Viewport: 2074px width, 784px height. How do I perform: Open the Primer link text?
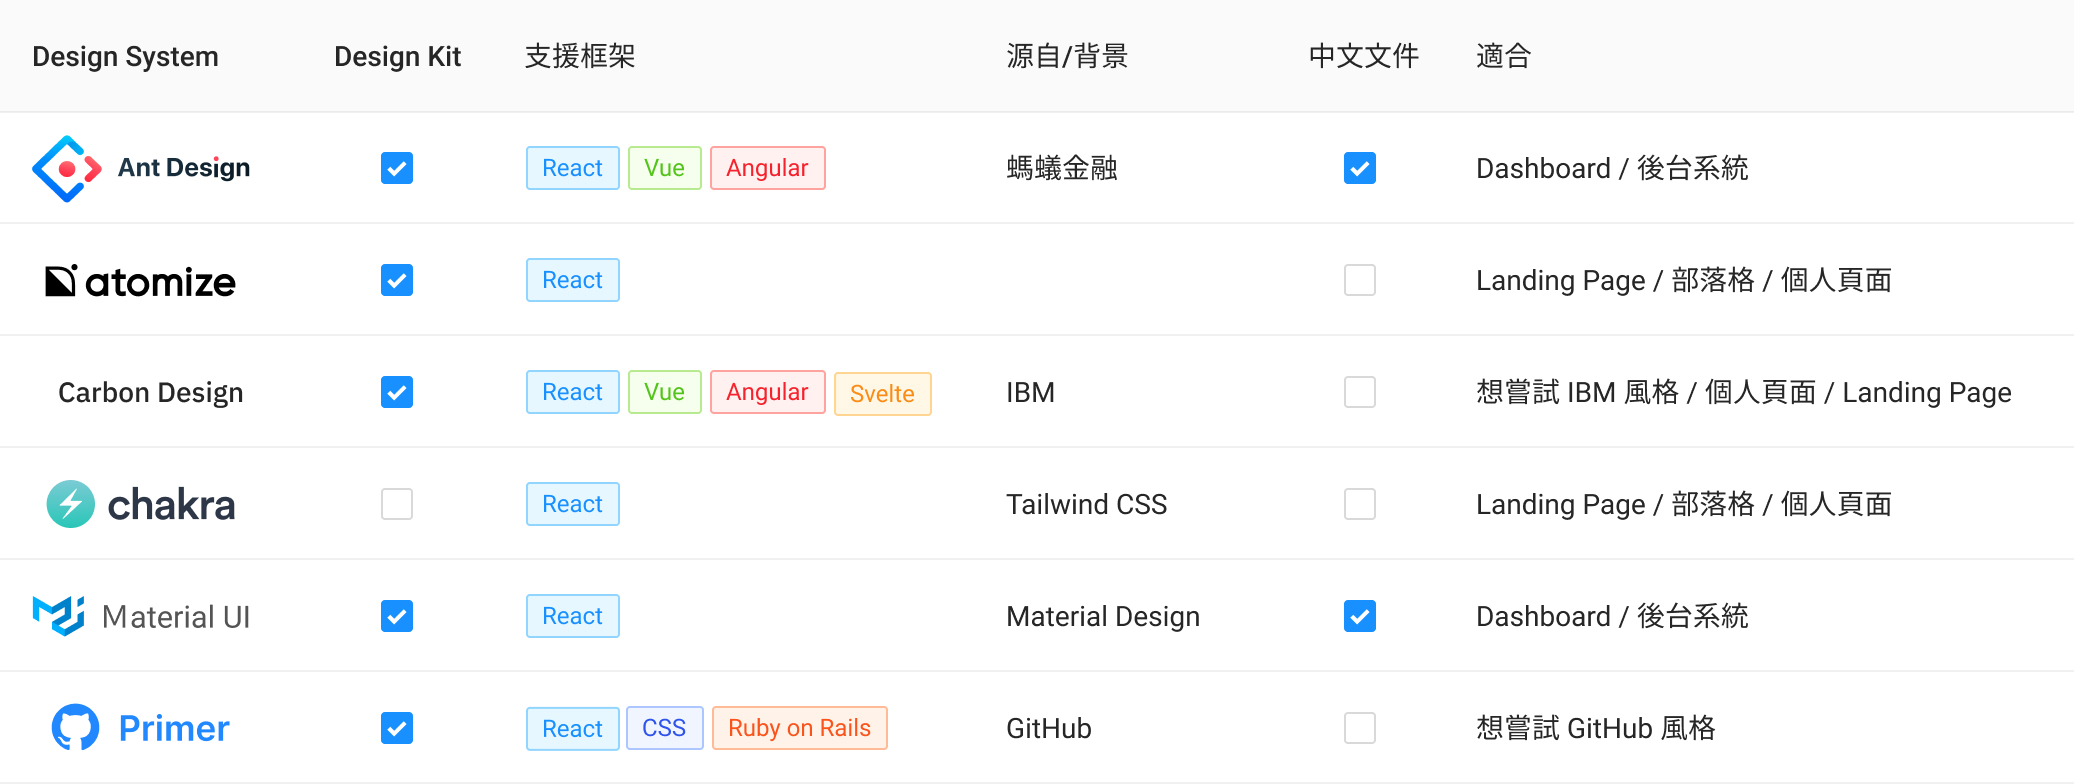tap(174, 728)
